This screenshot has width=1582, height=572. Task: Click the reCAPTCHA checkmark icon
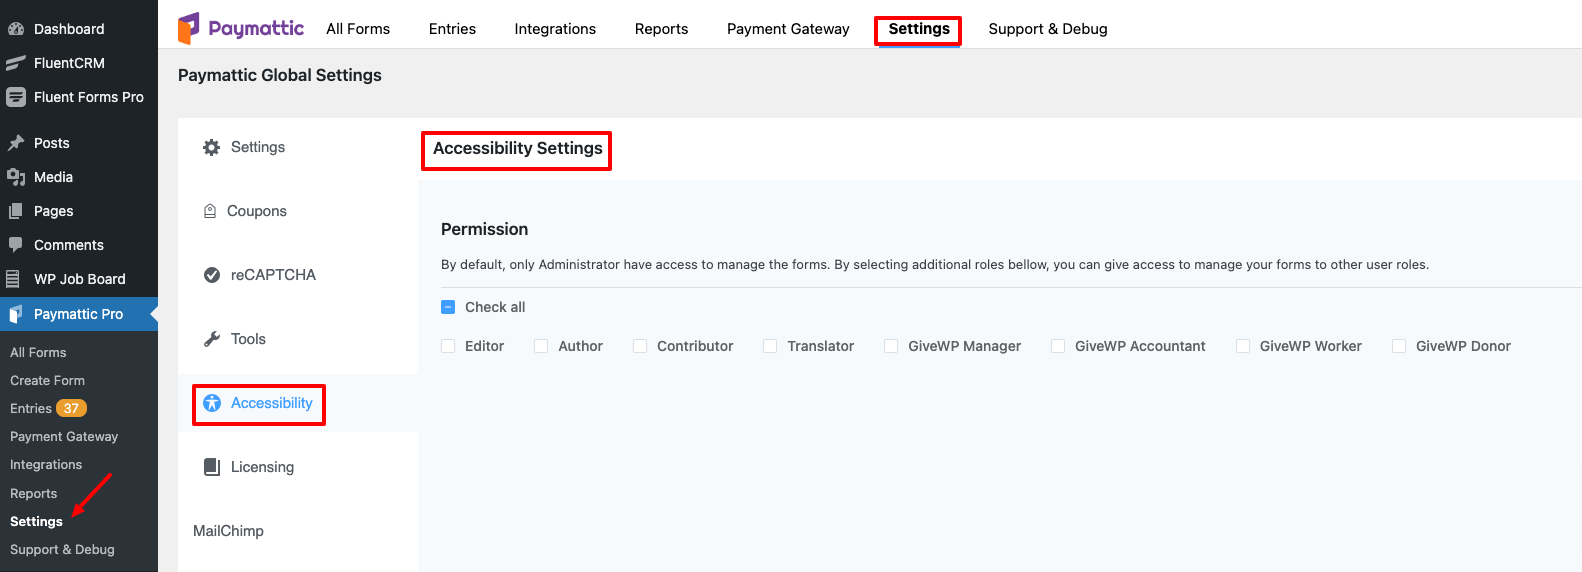pyautogui.click(x=212, y=275)
